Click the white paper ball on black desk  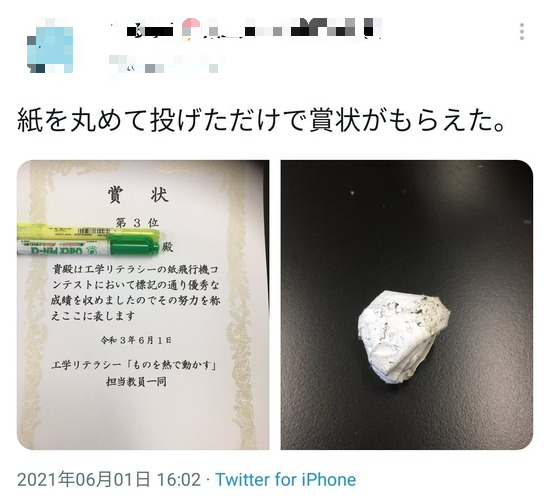pos(403,337)
